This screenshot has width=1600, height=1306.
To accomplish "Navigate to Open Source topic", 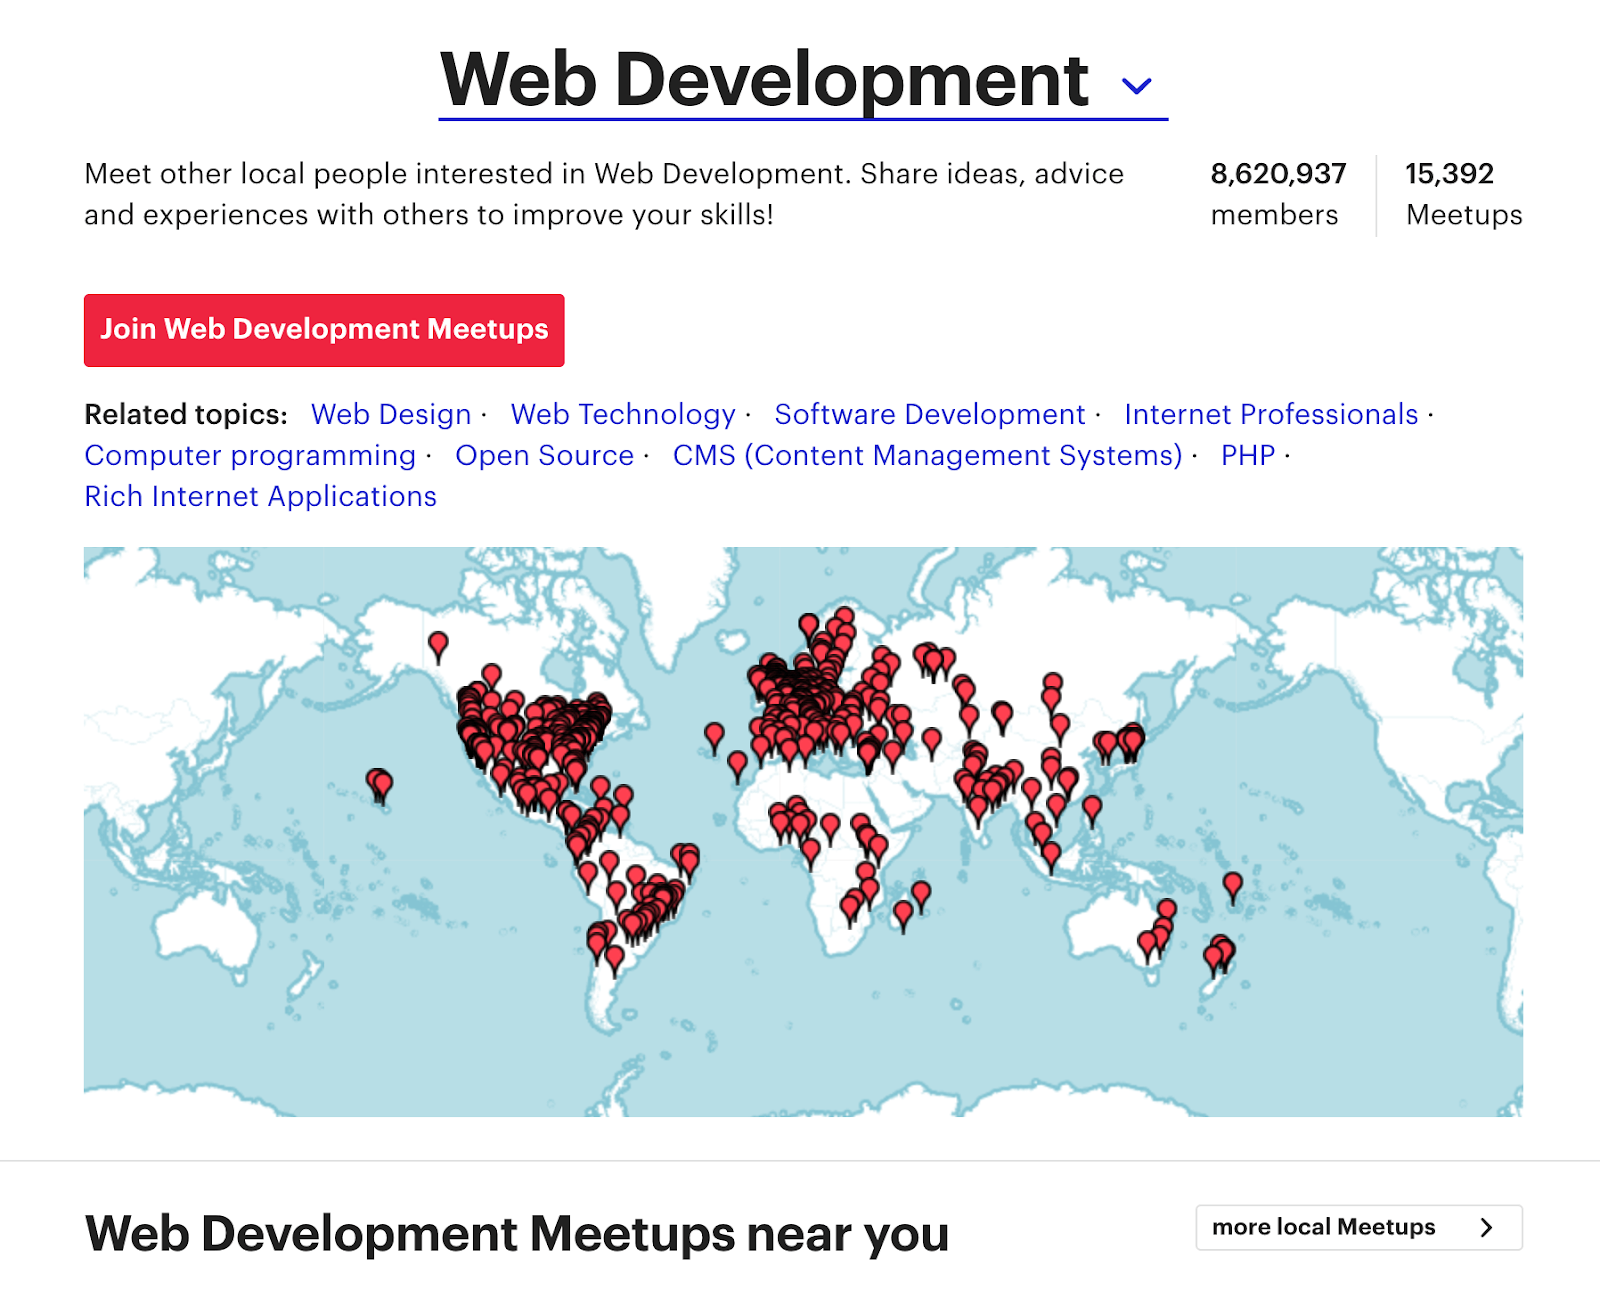I will [x=544, y=455].
